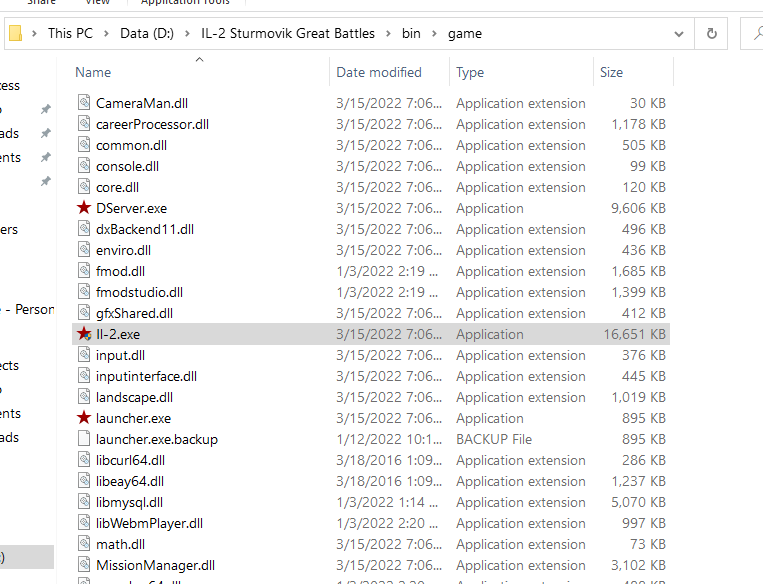
Task: Go to 'Data (D:)' in the breadcrumb
Action: [x=151, y=33]
